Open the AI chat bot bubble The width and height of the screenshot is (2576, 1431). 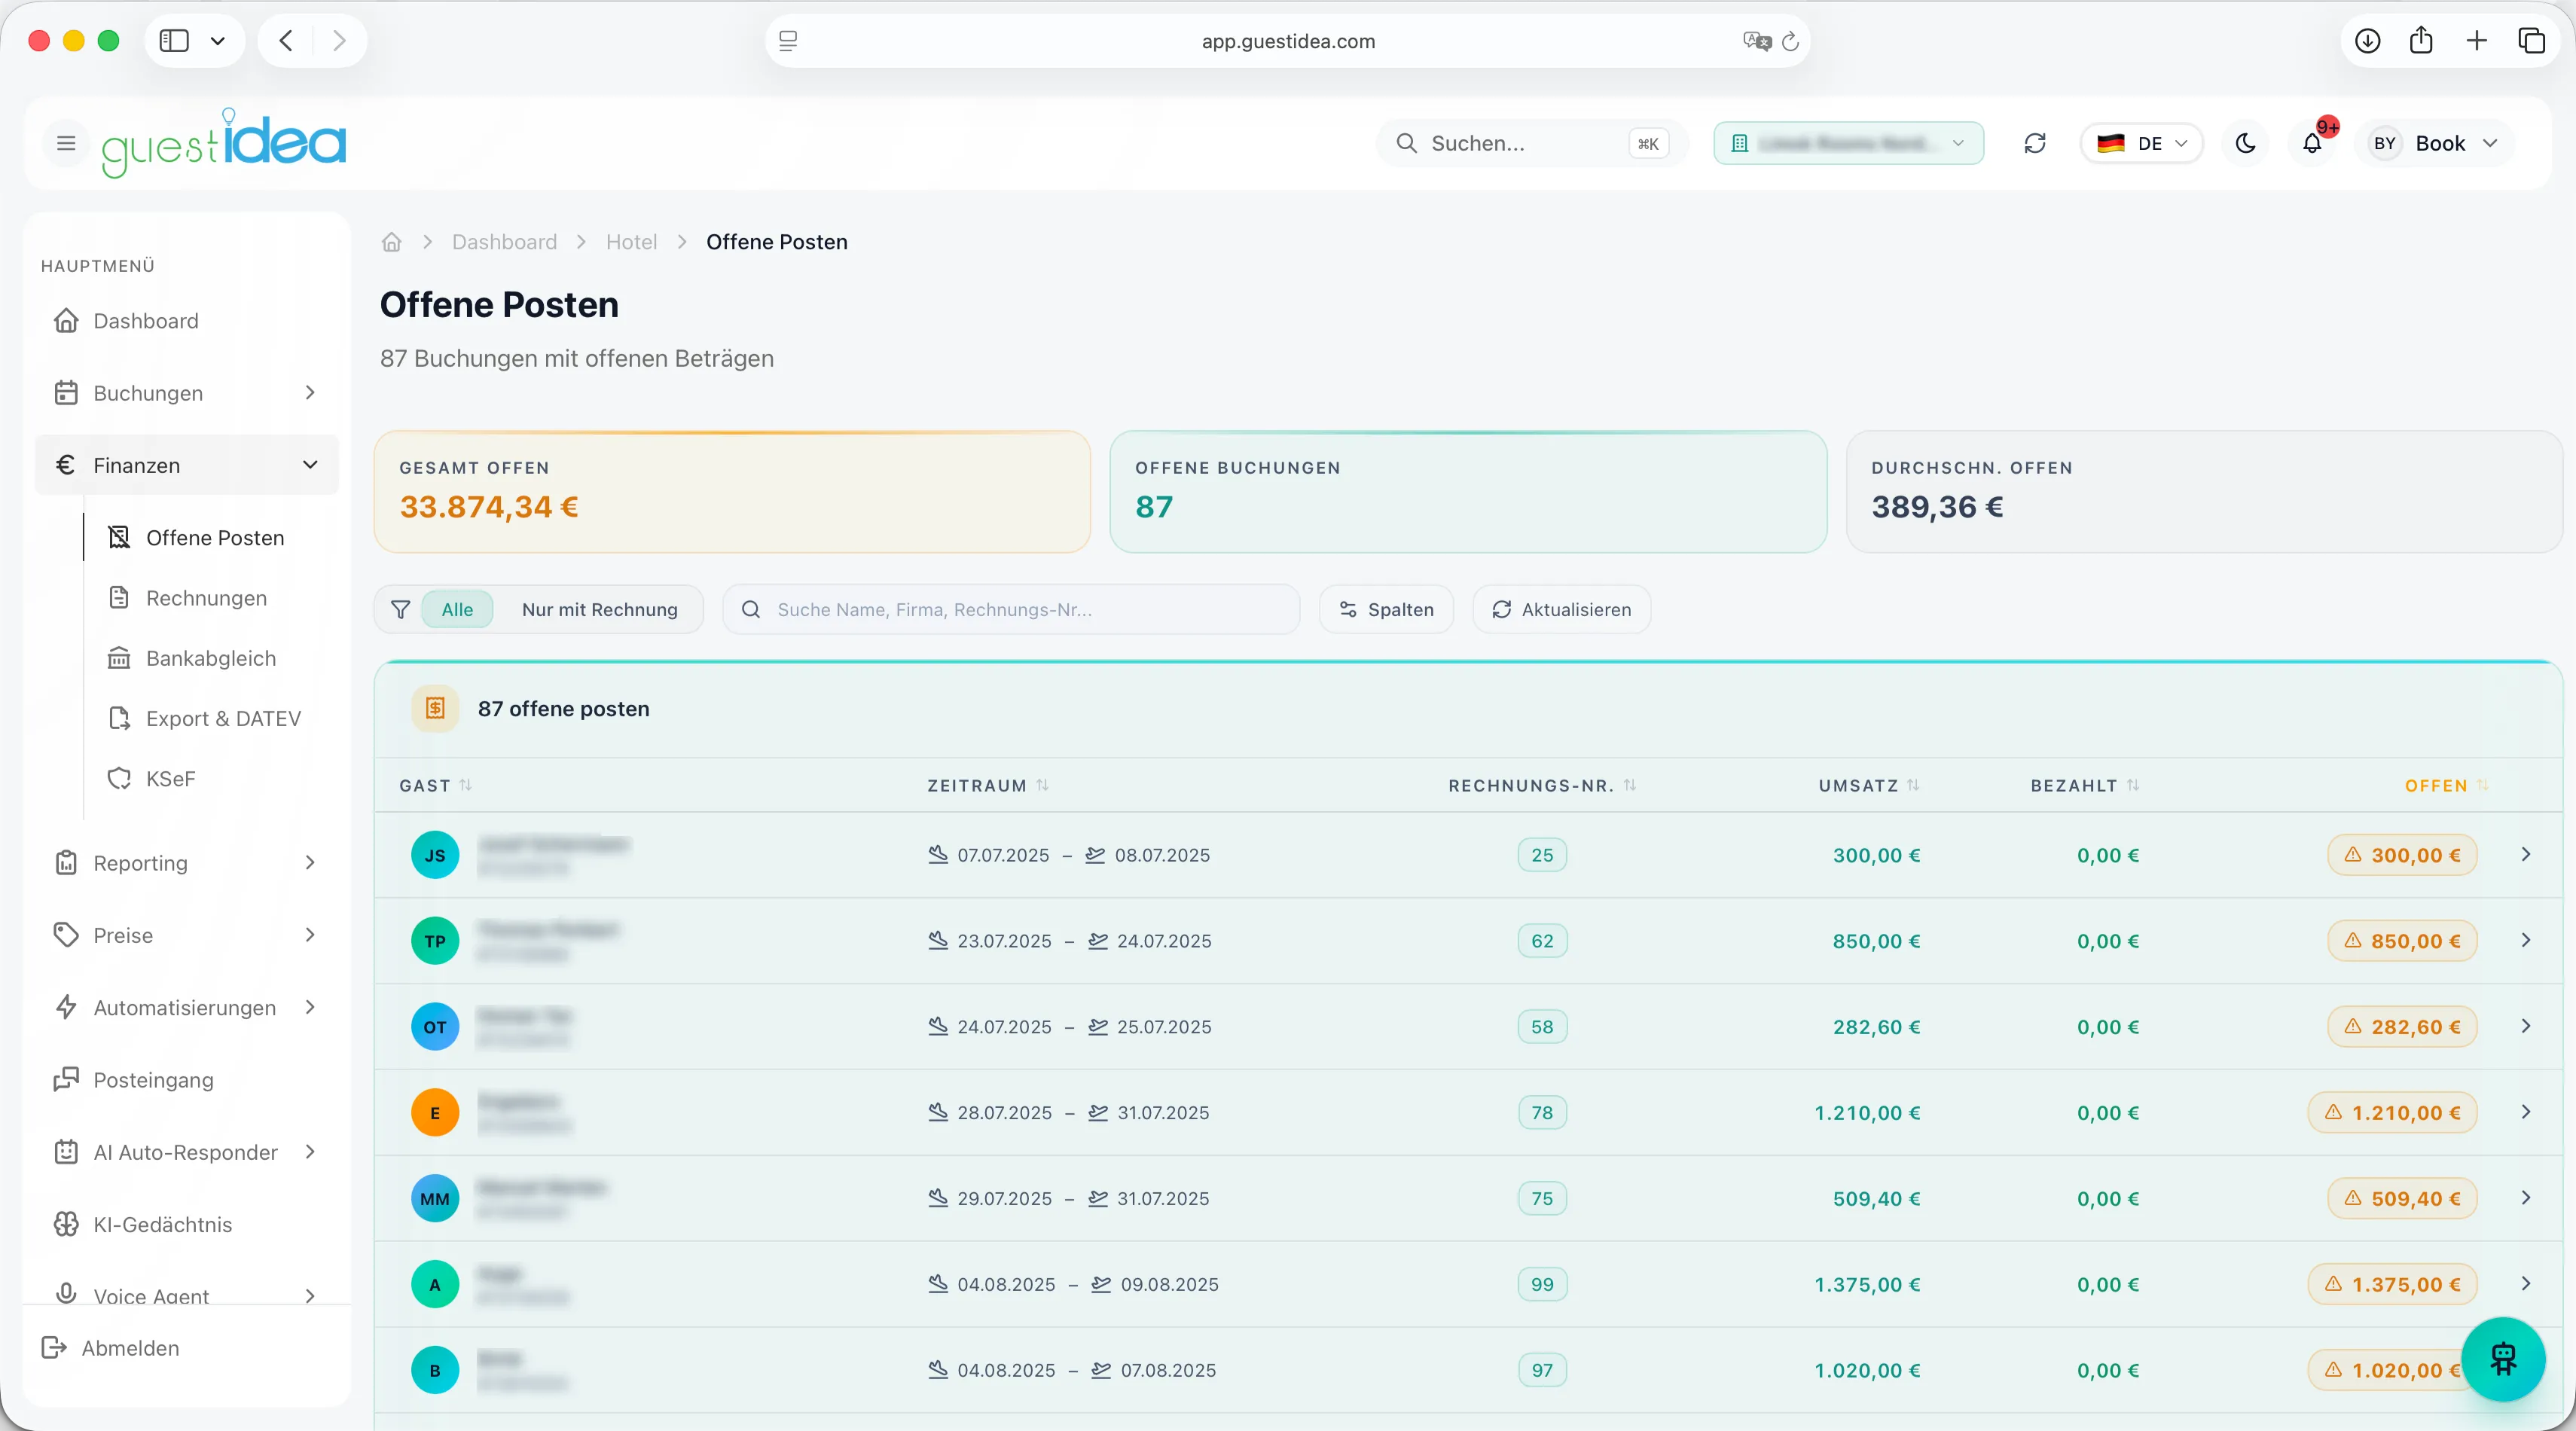tap(2503, 1358)
